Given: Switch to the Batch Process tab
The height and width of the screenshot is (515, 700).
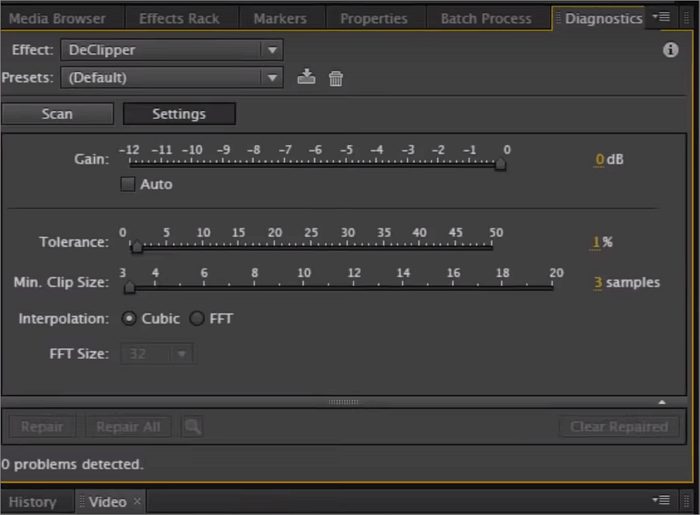Looking at the screenshot, I should click(x=488, y=19).
